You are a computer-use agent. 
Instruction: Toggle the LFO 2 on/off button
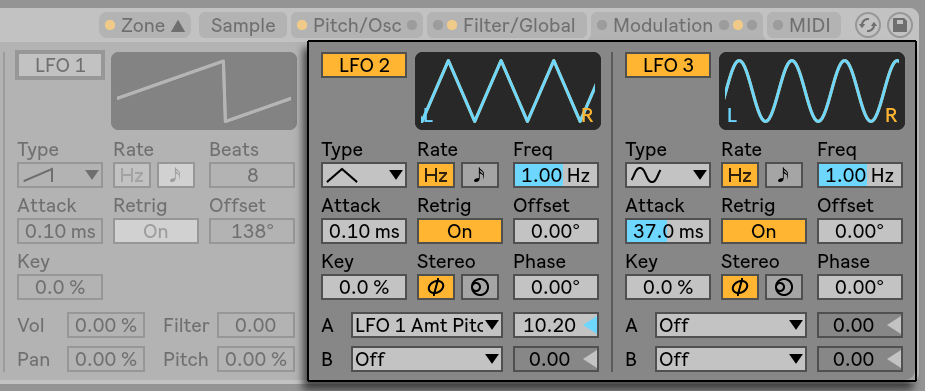[x=364, y=65]
